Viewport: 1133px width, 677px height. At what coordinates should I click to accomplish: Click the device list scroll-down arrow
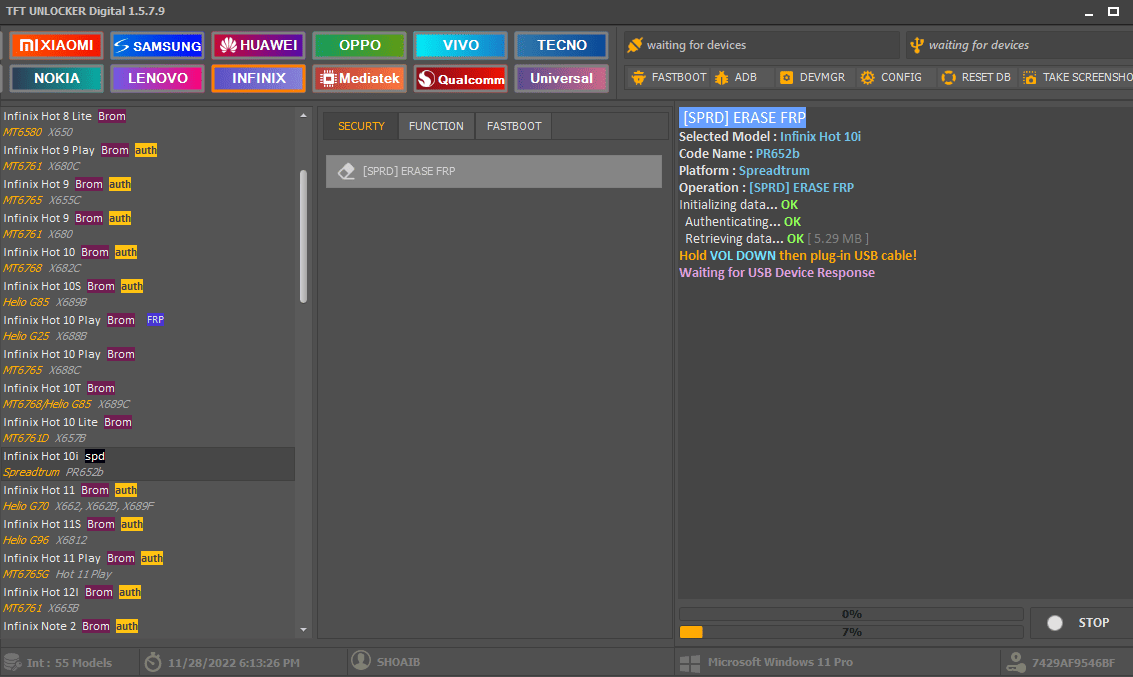tap(303, 630)
